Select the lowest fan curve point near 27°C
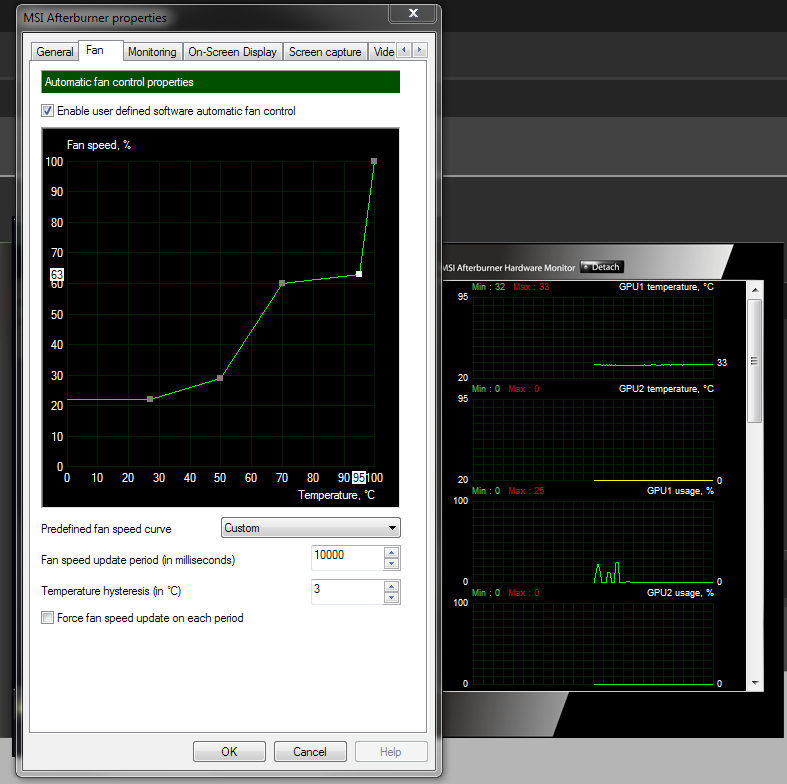 pos(150,399)
